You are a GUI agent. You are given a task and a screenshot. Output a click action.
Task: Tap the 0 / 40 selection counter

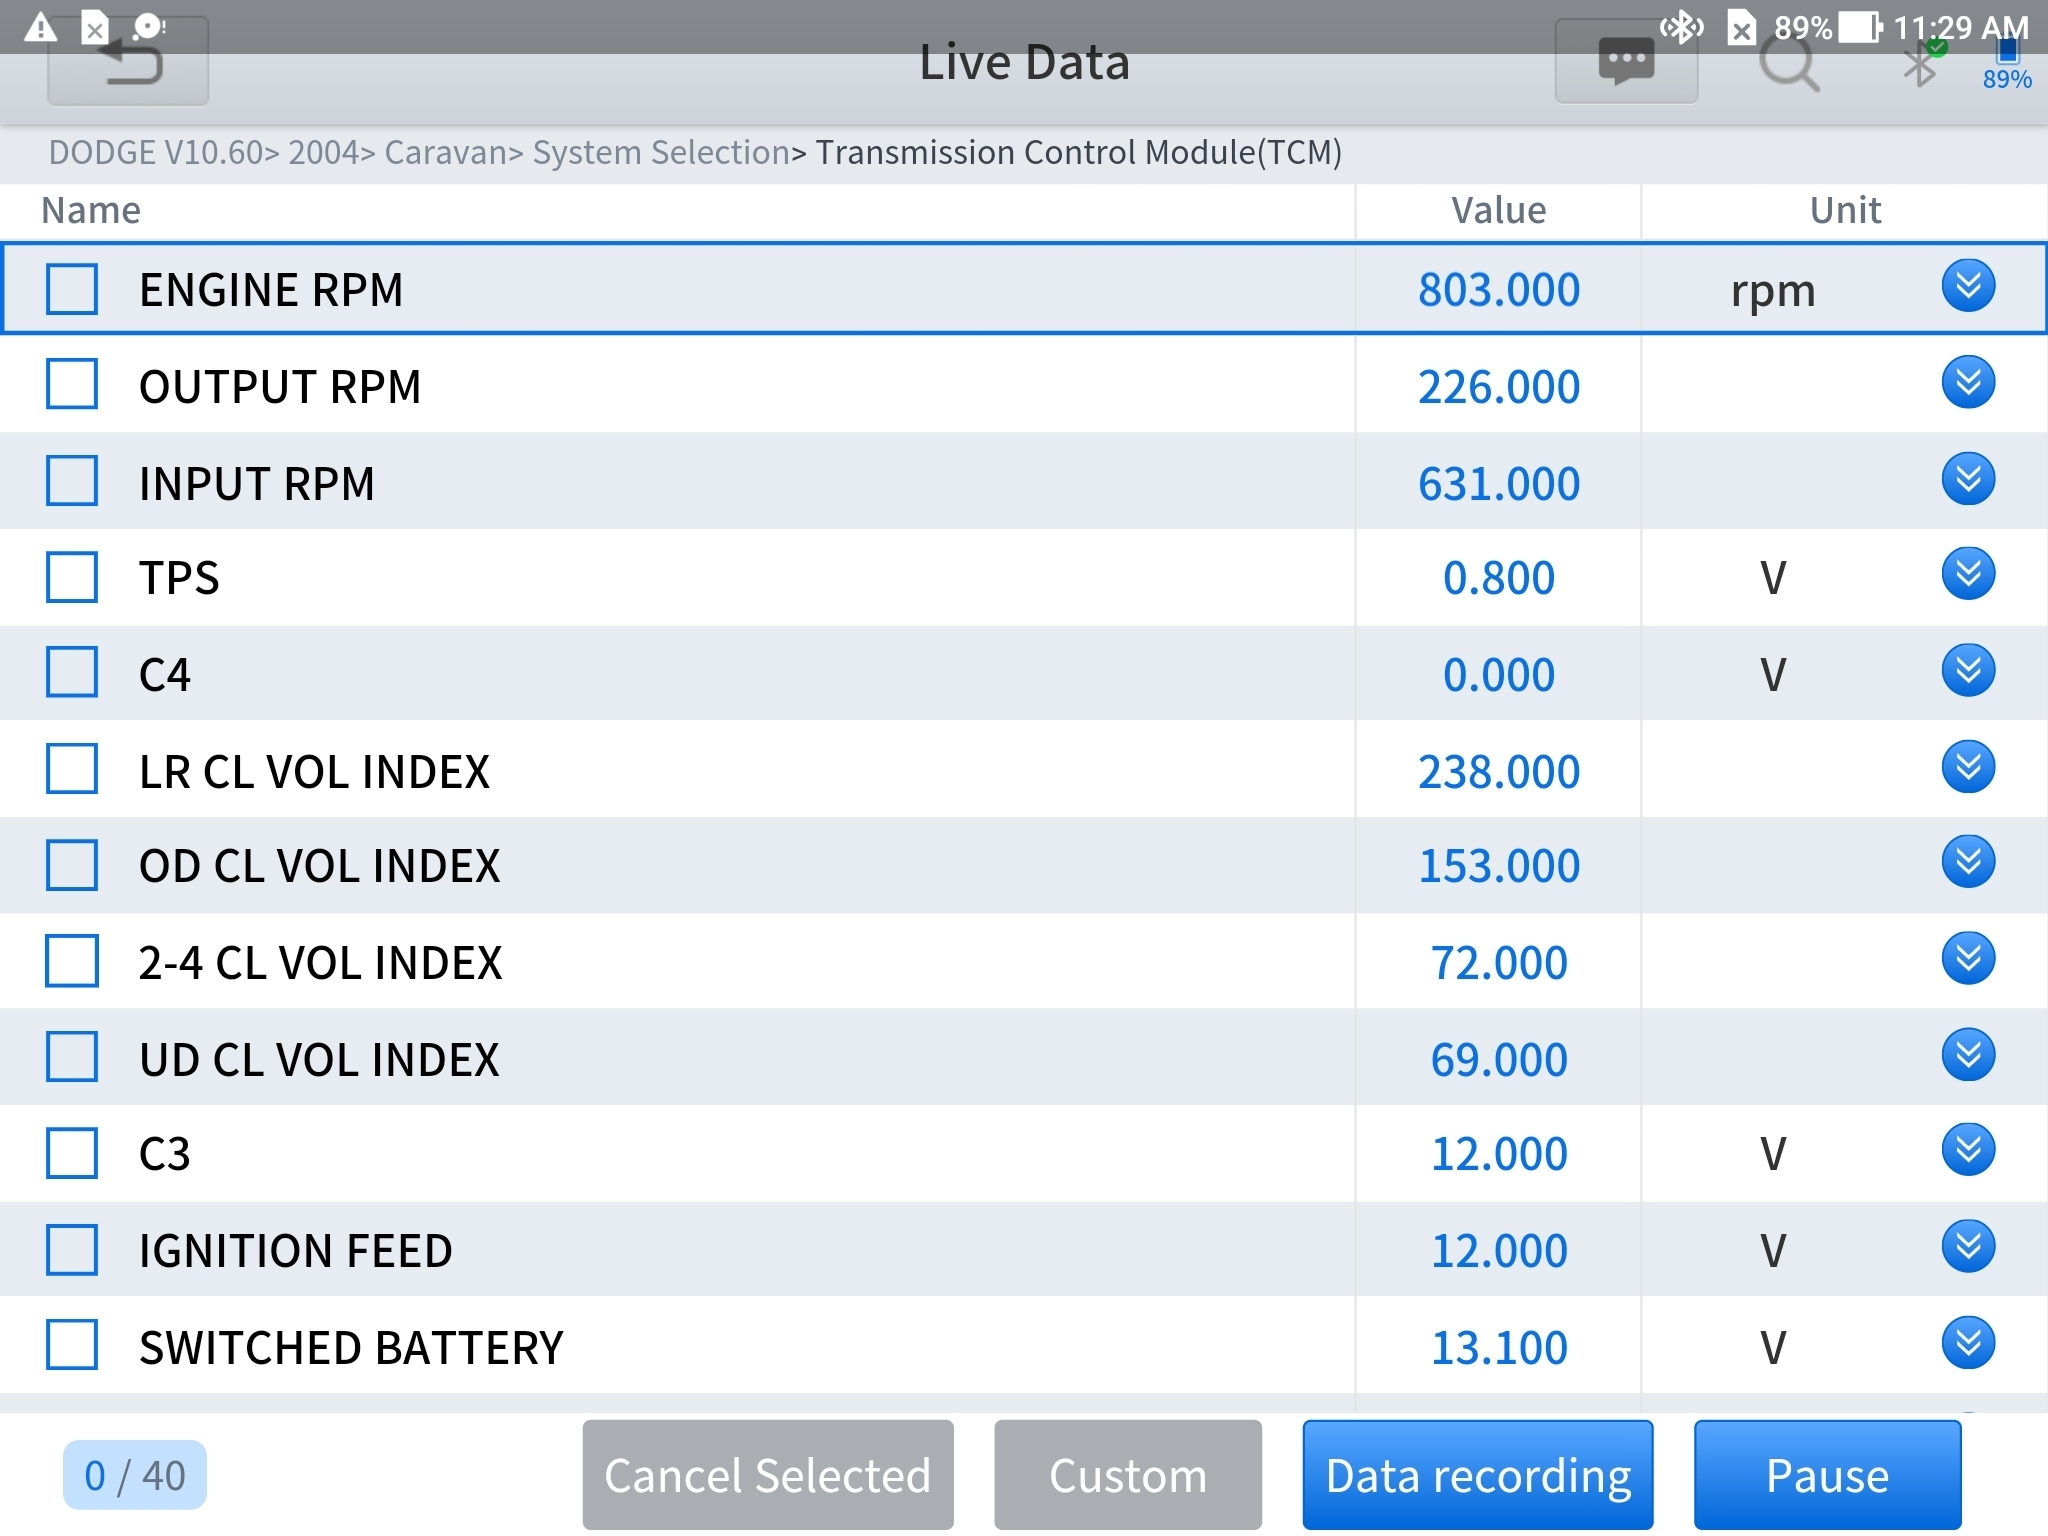pyautogui.click(x=135, y=1475)
